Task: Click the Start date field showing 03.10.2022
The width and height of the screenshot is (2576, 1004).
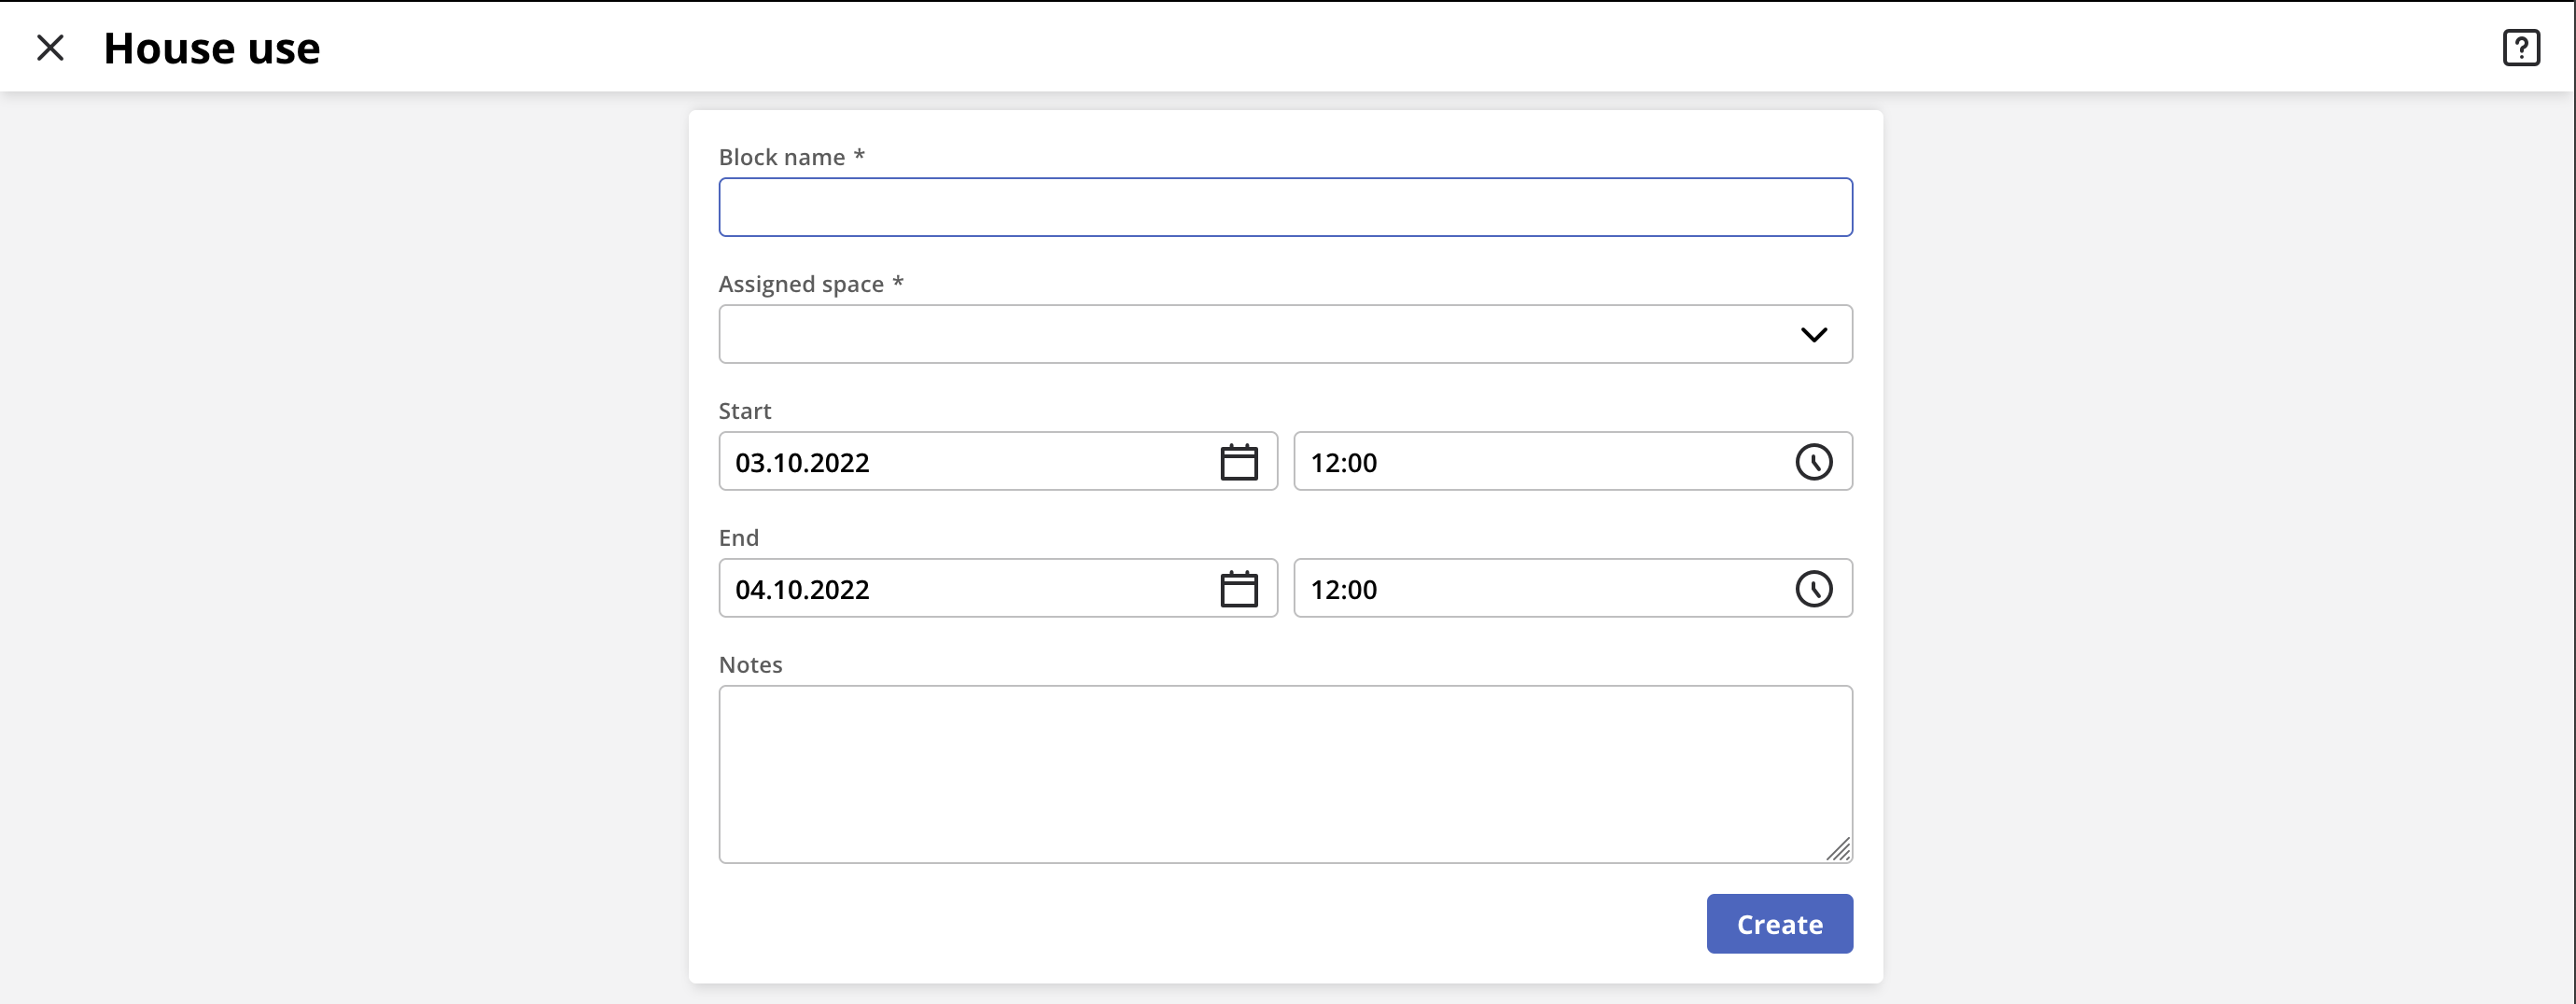Action: (960, 462)
